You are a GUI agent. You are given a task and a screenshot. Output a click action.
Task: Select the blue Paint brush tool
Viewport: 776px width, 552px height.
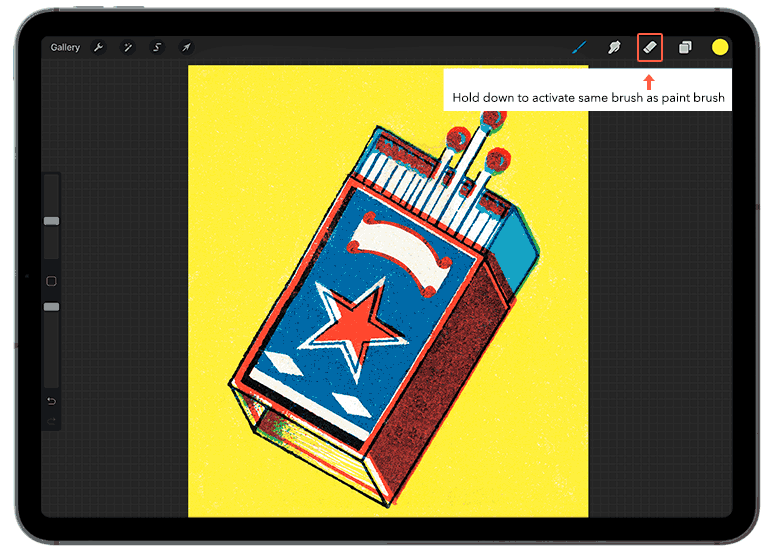tap(579, 47)
